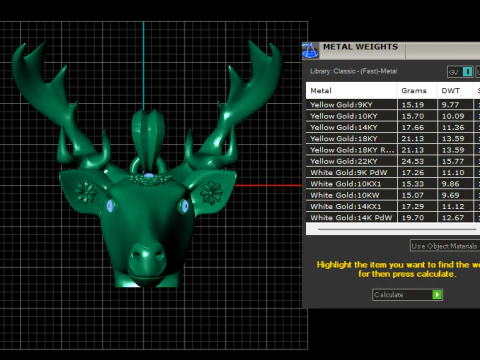
Task: Click the 11.36 DWT cell
Action: [455, 127]
